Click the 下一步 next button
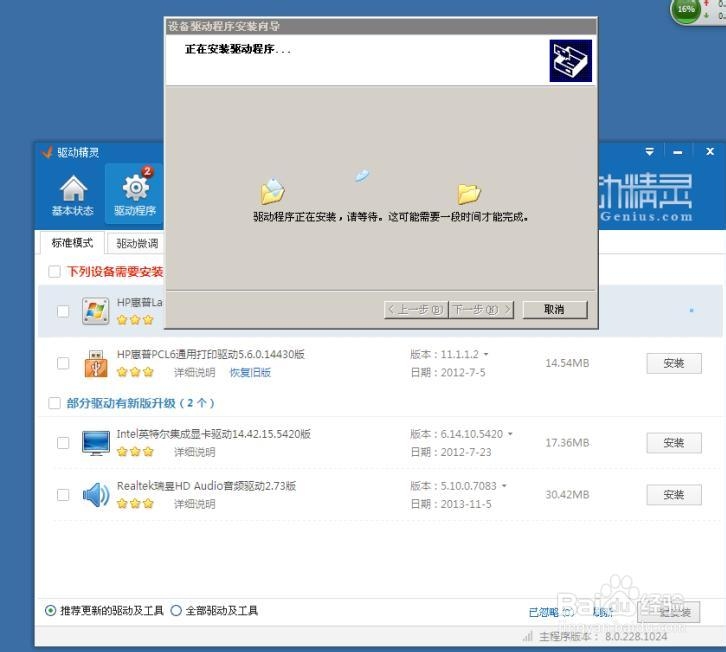726x652 pixels. click(x=481, y=309)
